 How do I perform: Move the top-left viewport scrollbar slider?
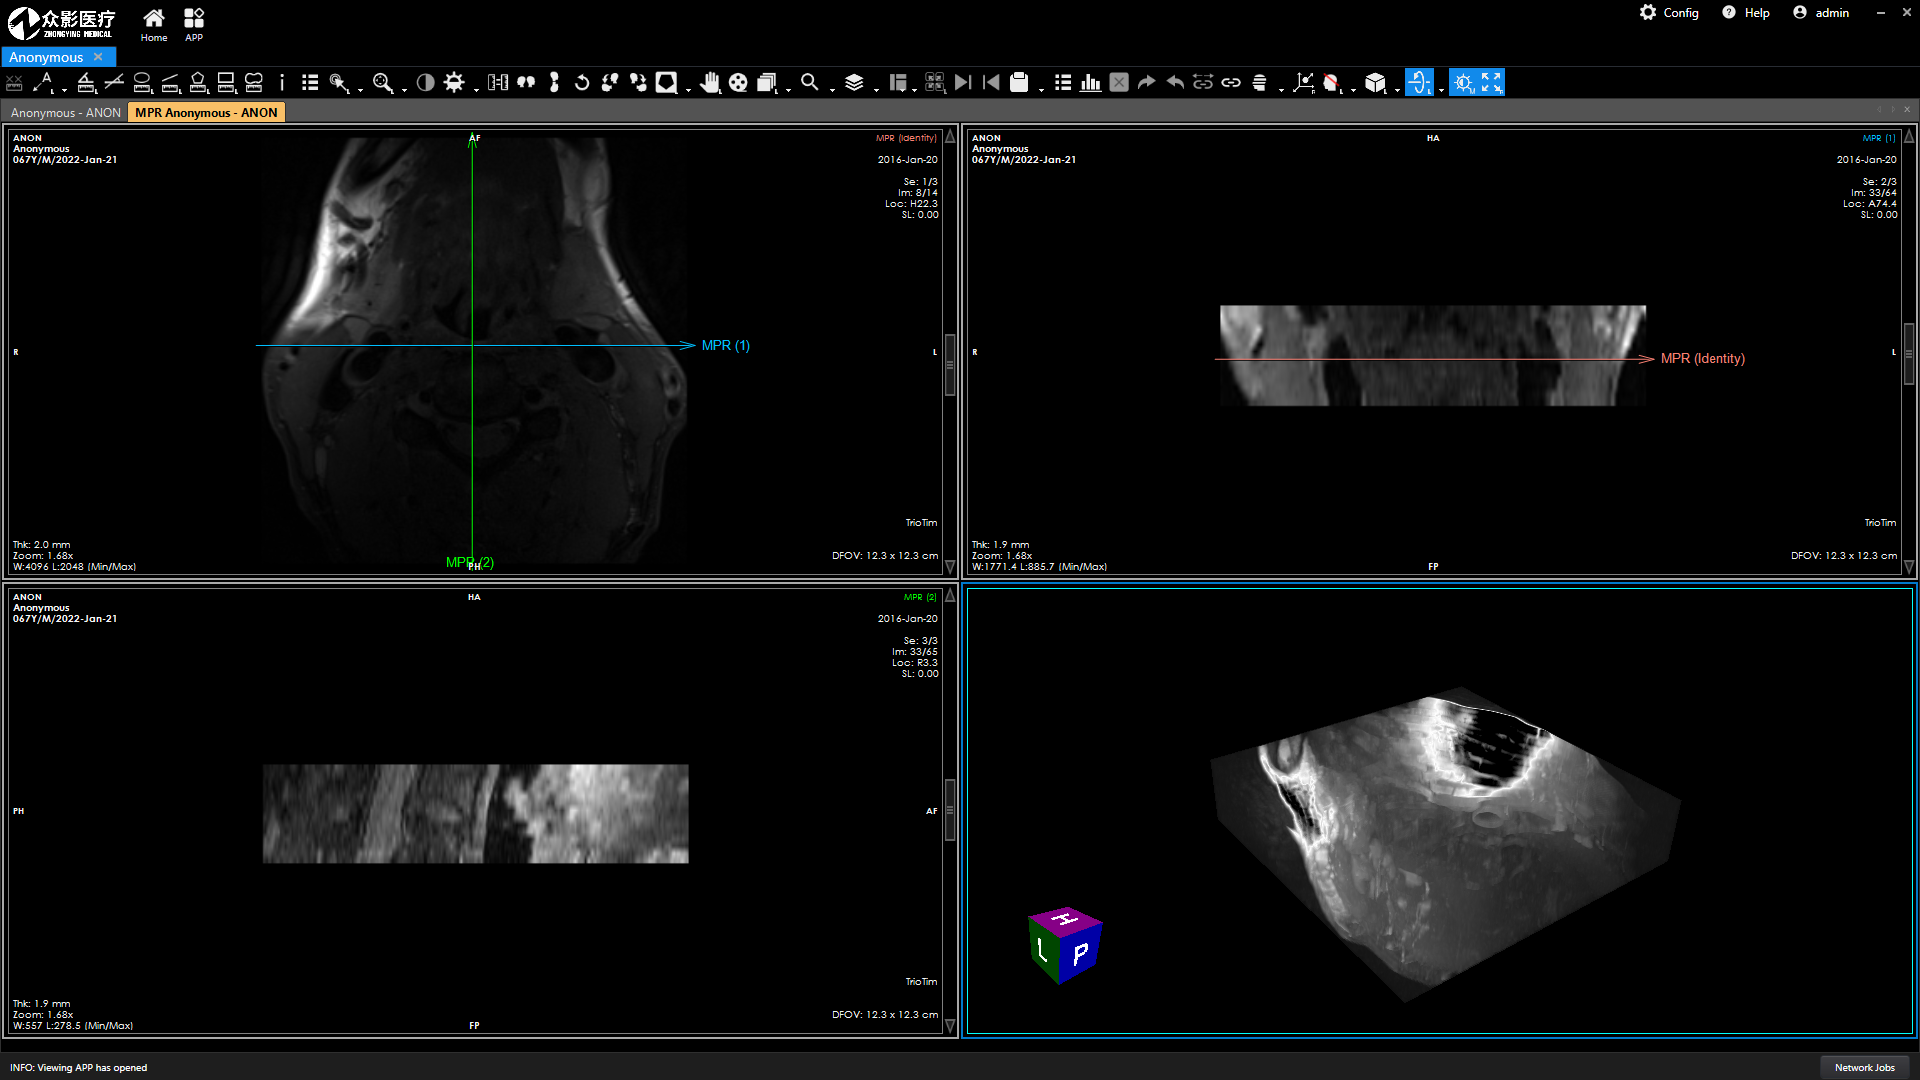pyautogui.click(x=950, y=364)
